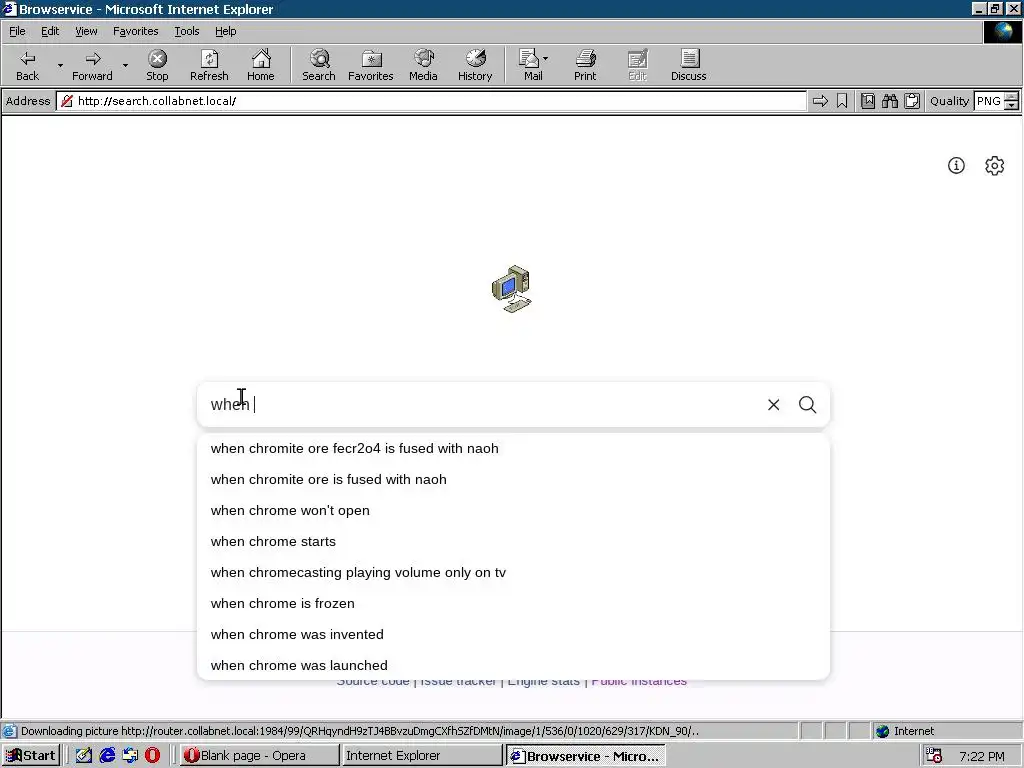Launch Opera from quick launch icon
The height and width of the screenshot is (768, 1024).
pyautogui.click(x=153, y=756)
